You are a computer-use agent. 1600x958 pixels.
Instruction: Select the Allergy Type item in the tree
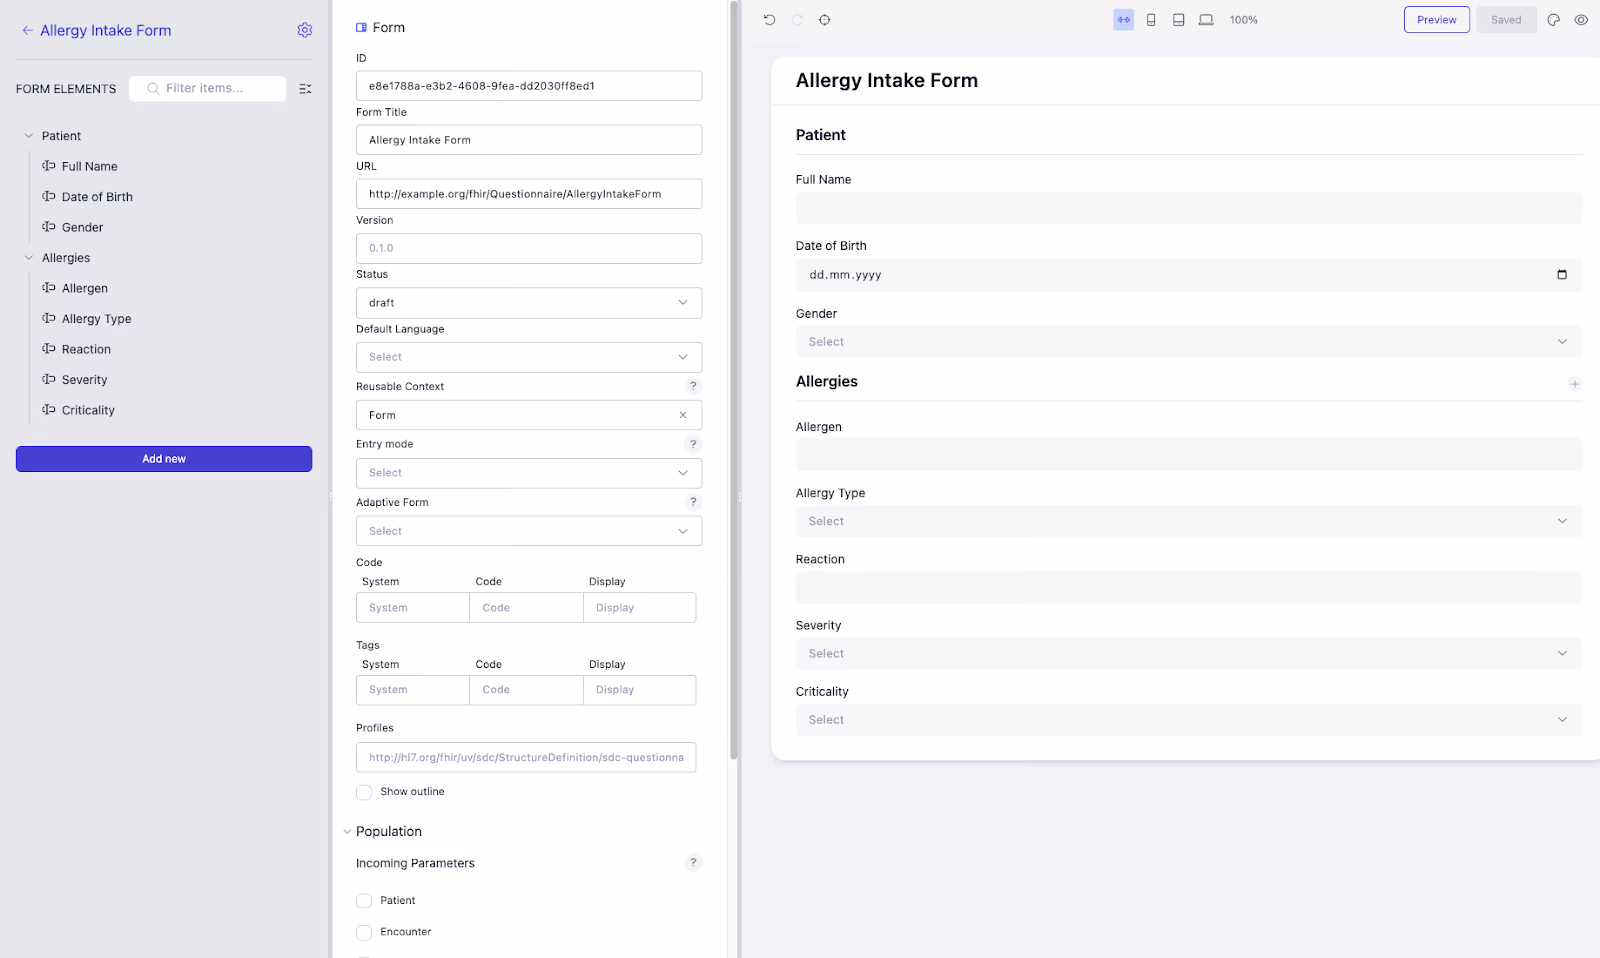coord(96,319)
